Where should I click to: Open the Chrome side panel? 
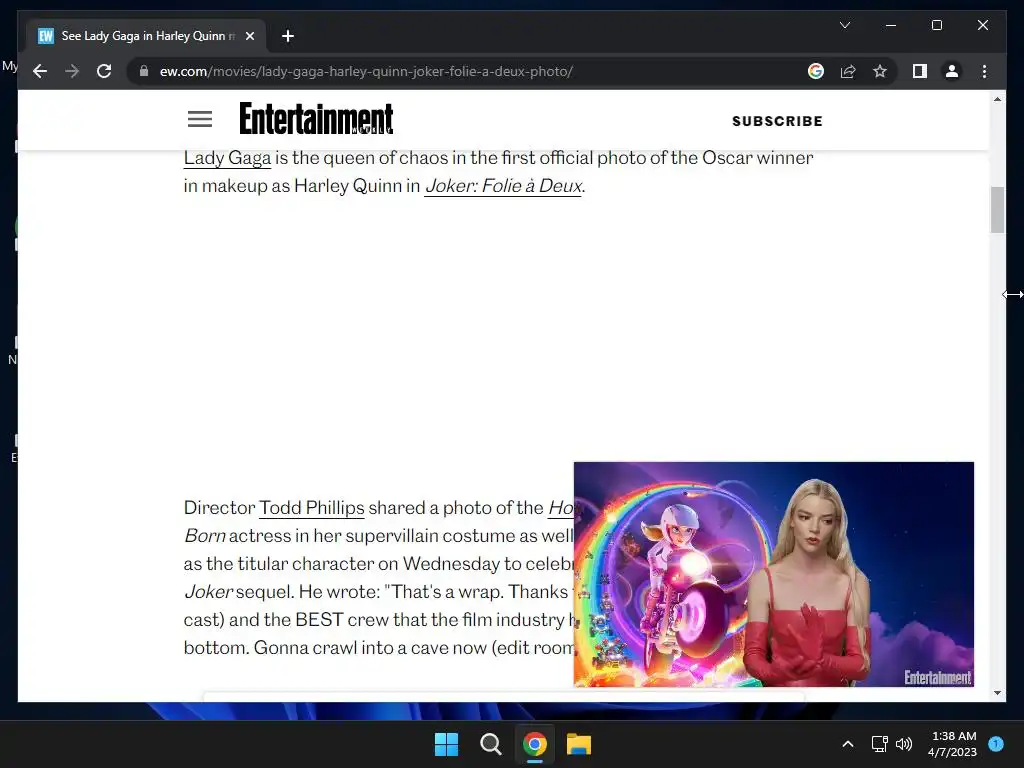pyautogui.click(x=920, y=71)
